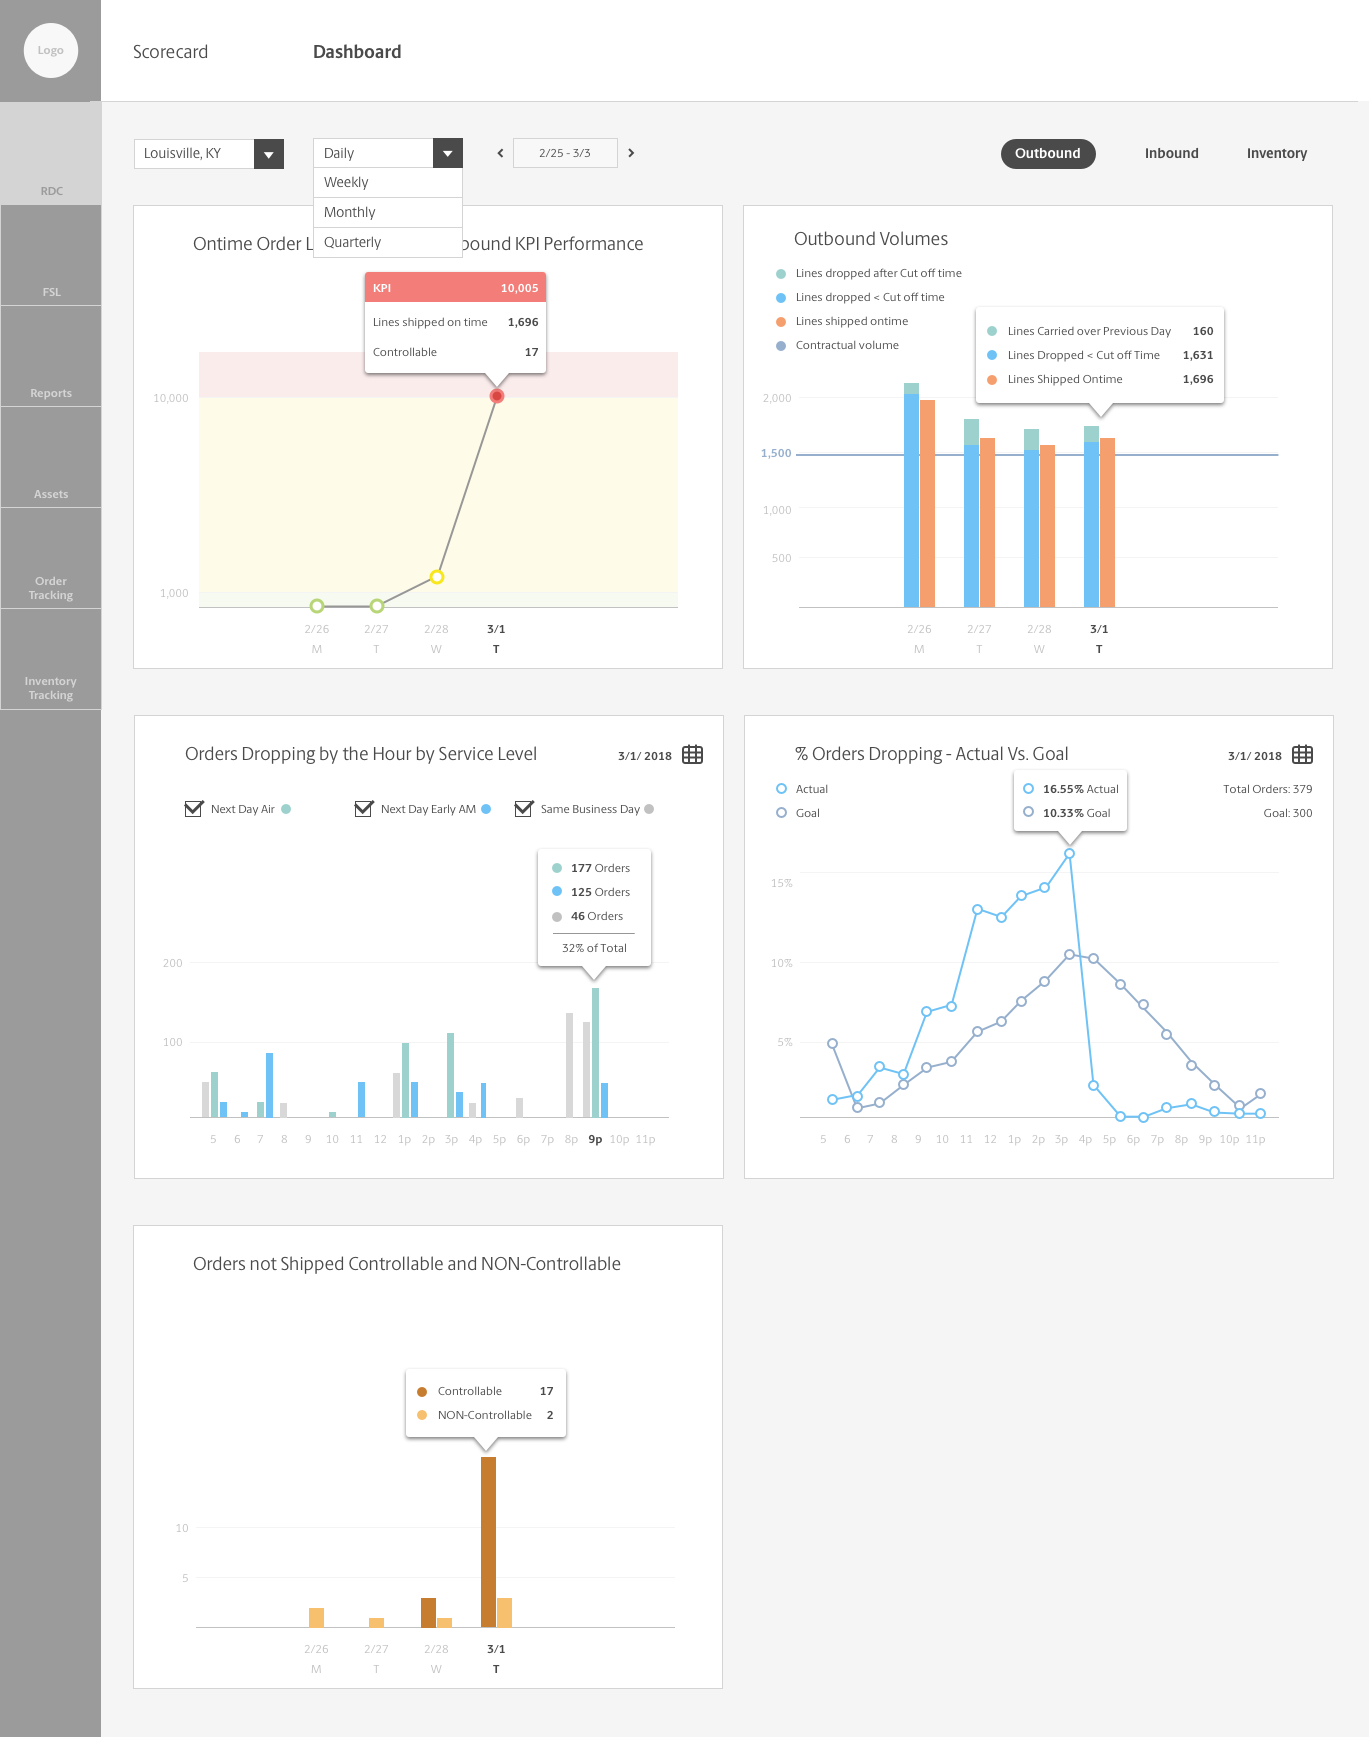Select Monthly from period list
The width and height of the screenshot is (1369, 1737).
coord(388,212)
